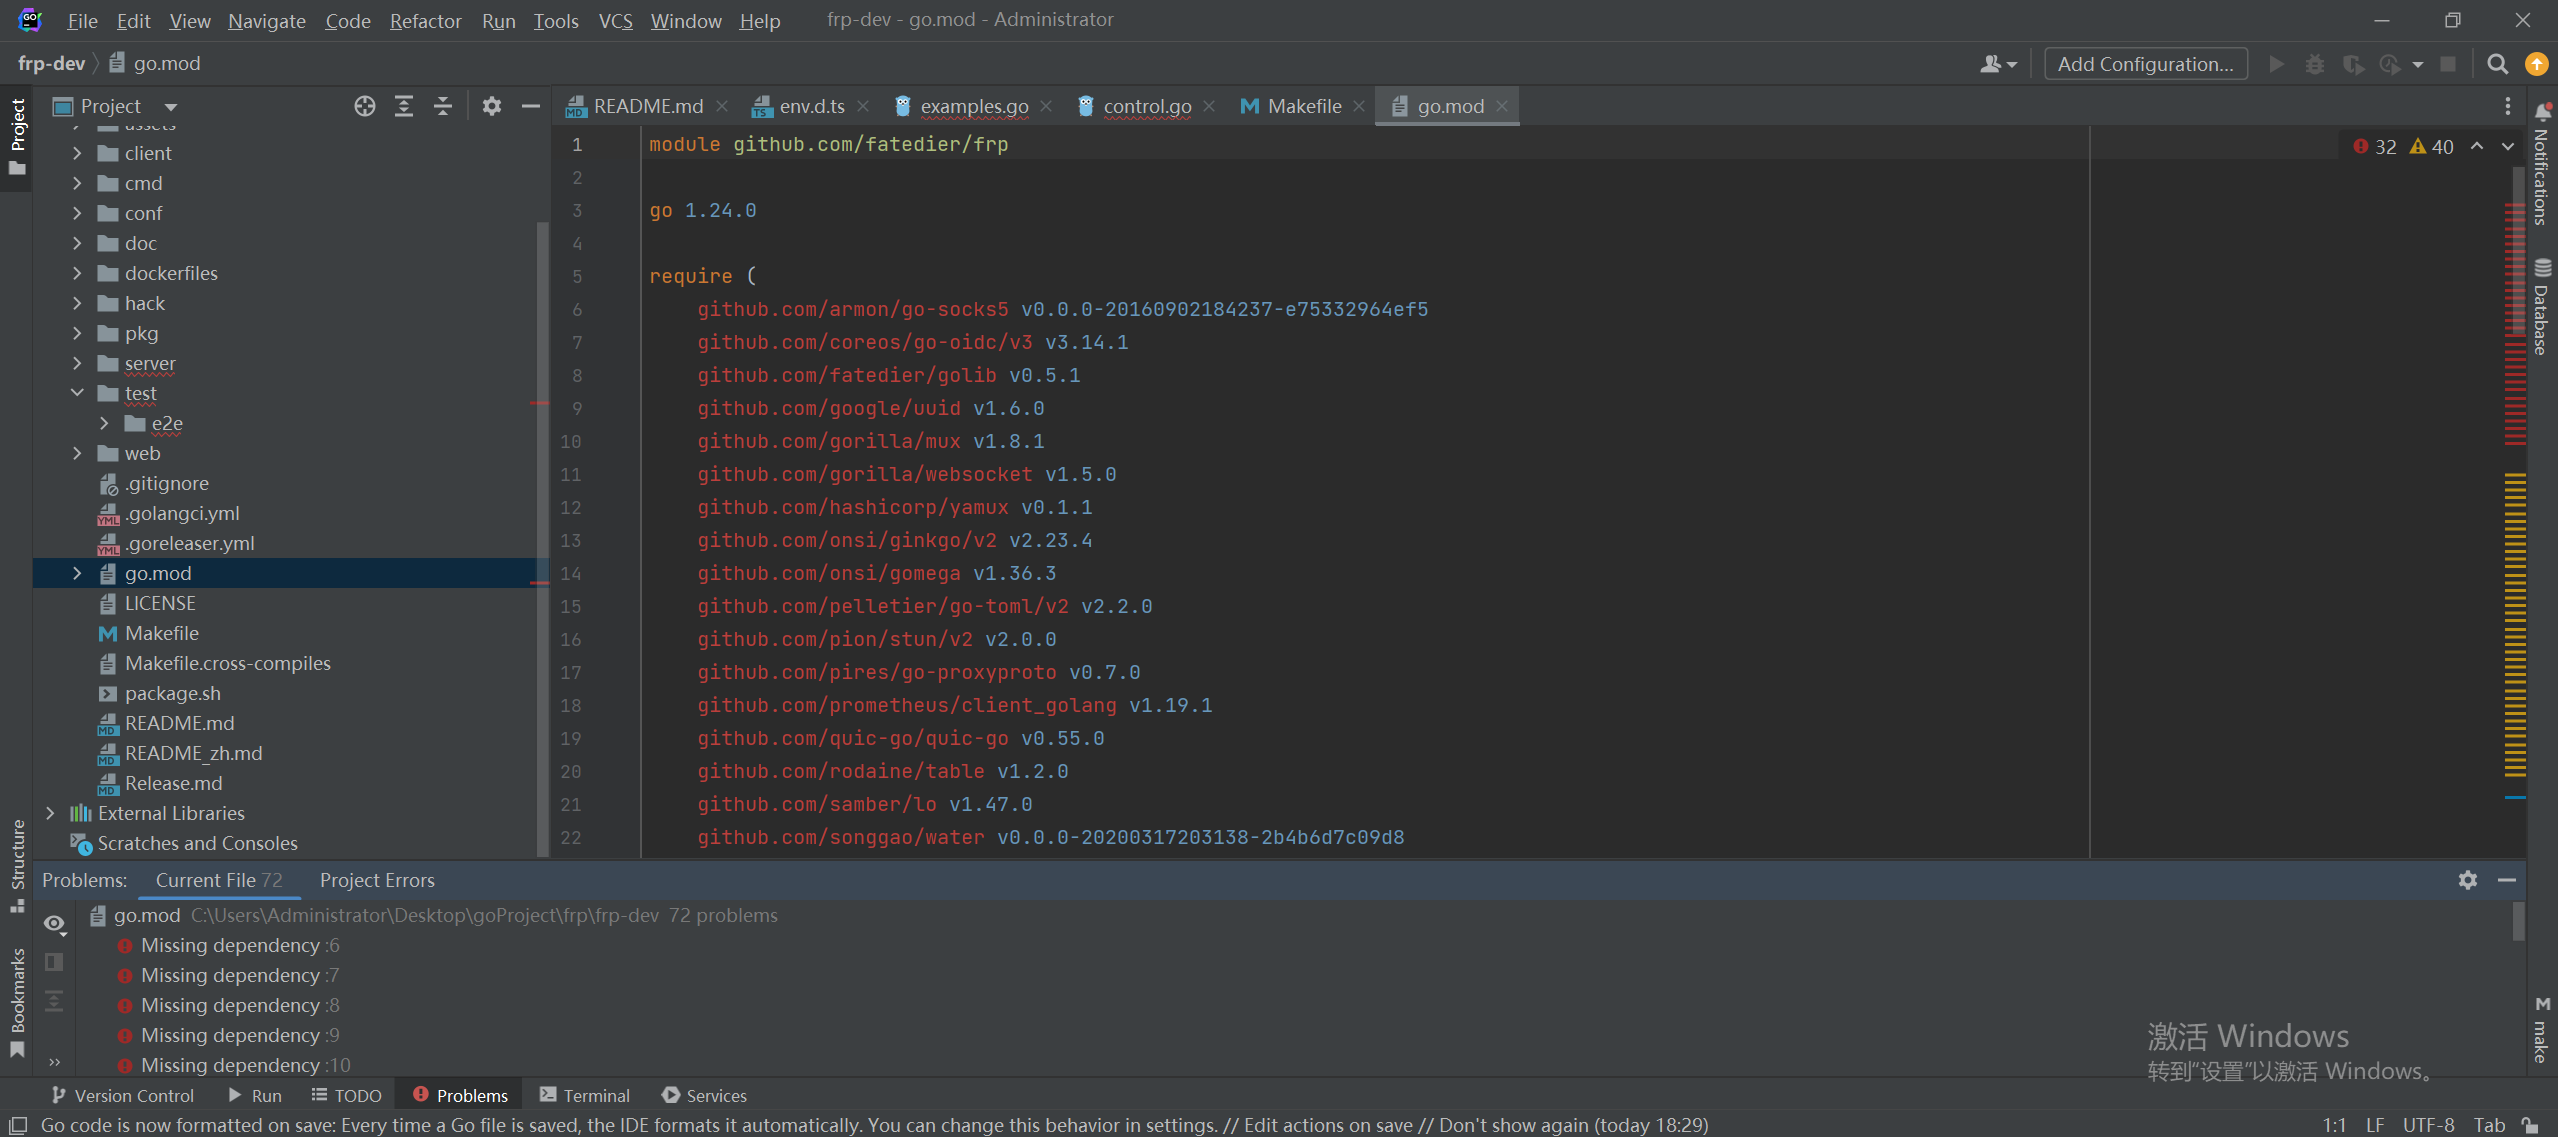
Task: Click the Search Everywhere magnifier icon
Action: 2497,64
